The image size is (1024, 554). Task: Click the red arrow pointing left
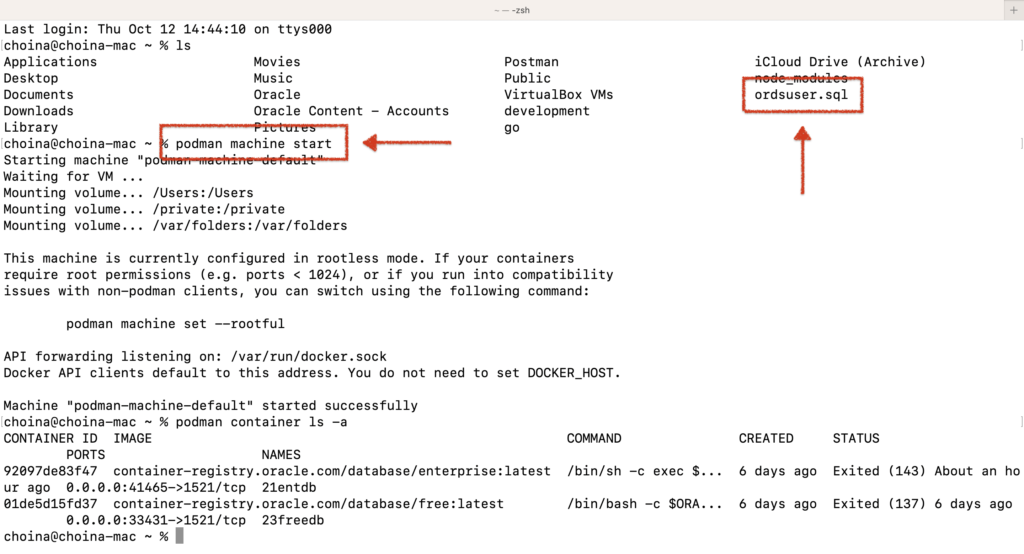click(x=407, y=143)
